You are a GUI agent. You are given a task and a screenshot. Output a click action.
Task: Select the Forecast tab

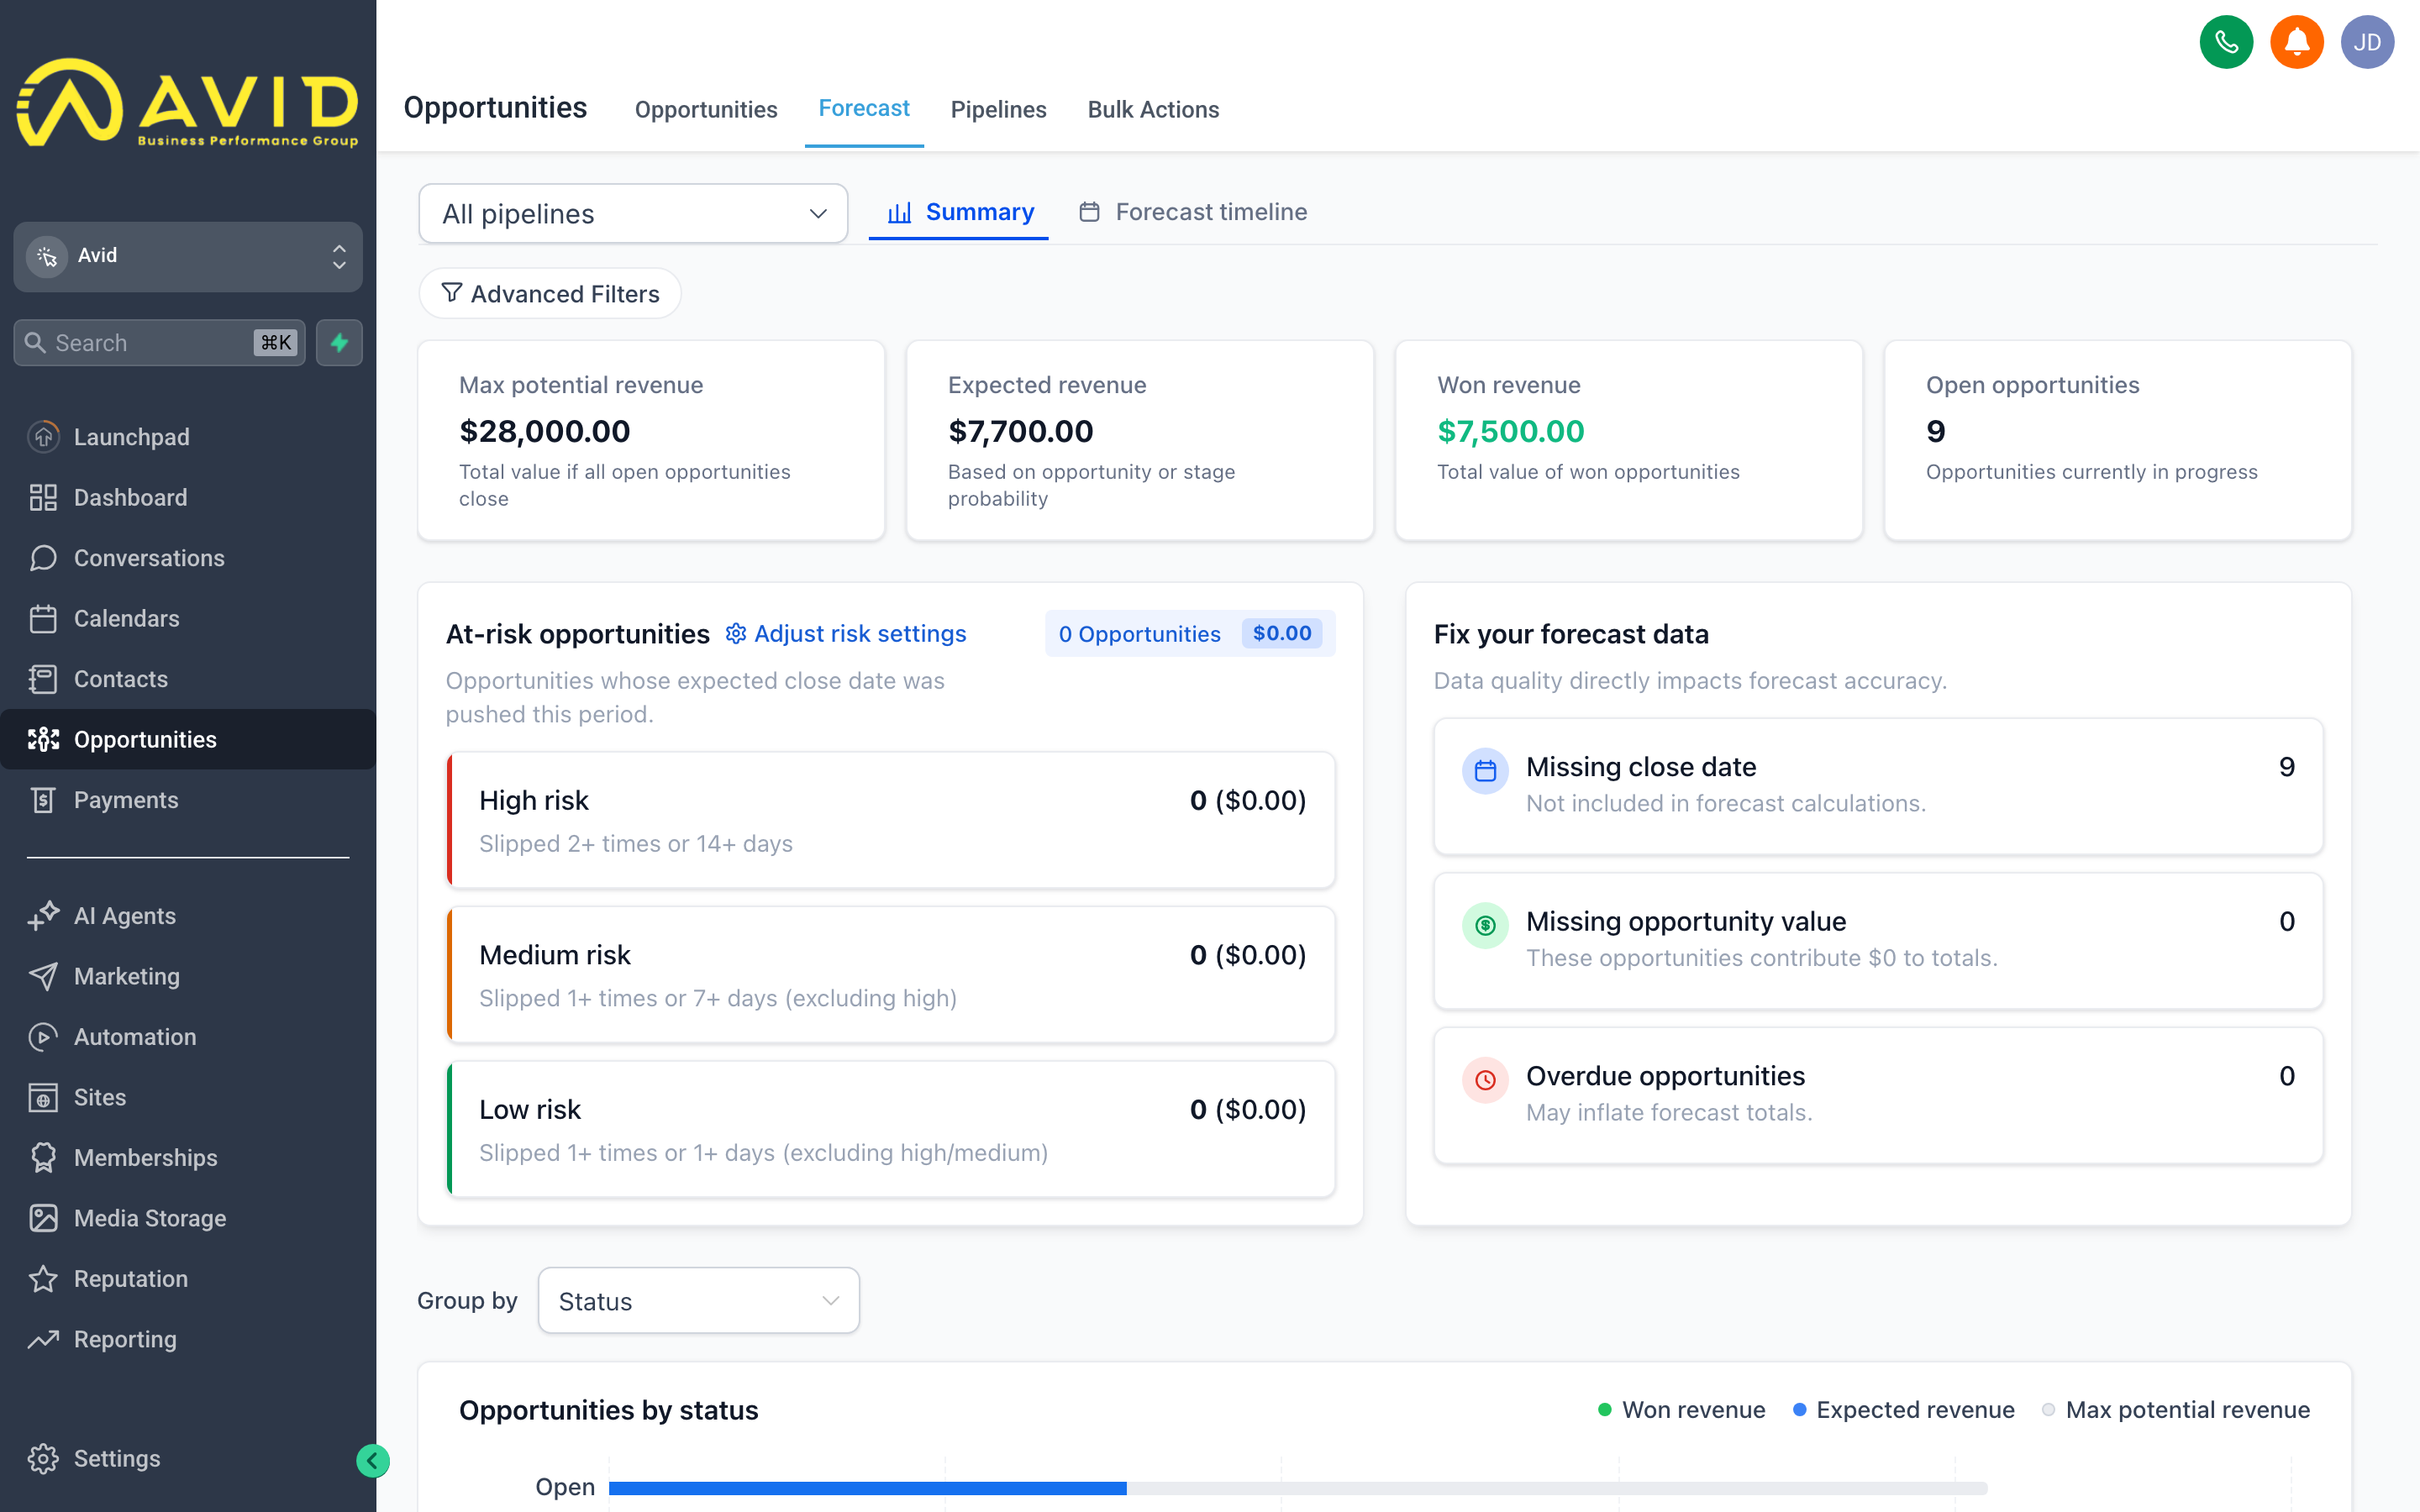[864, 108]
